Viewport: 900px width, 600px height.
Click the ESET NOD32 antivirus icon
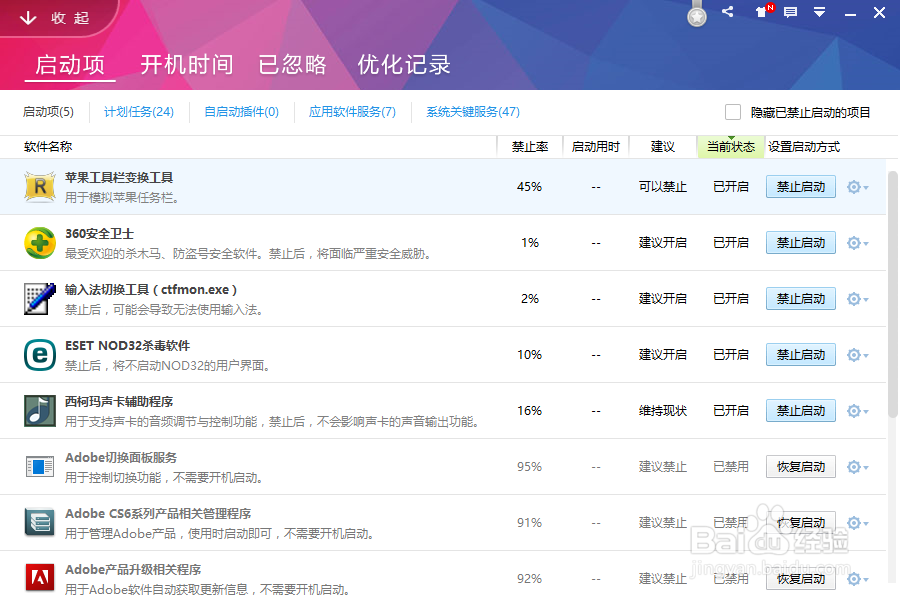pyautogui.click(x=39, y=354)
